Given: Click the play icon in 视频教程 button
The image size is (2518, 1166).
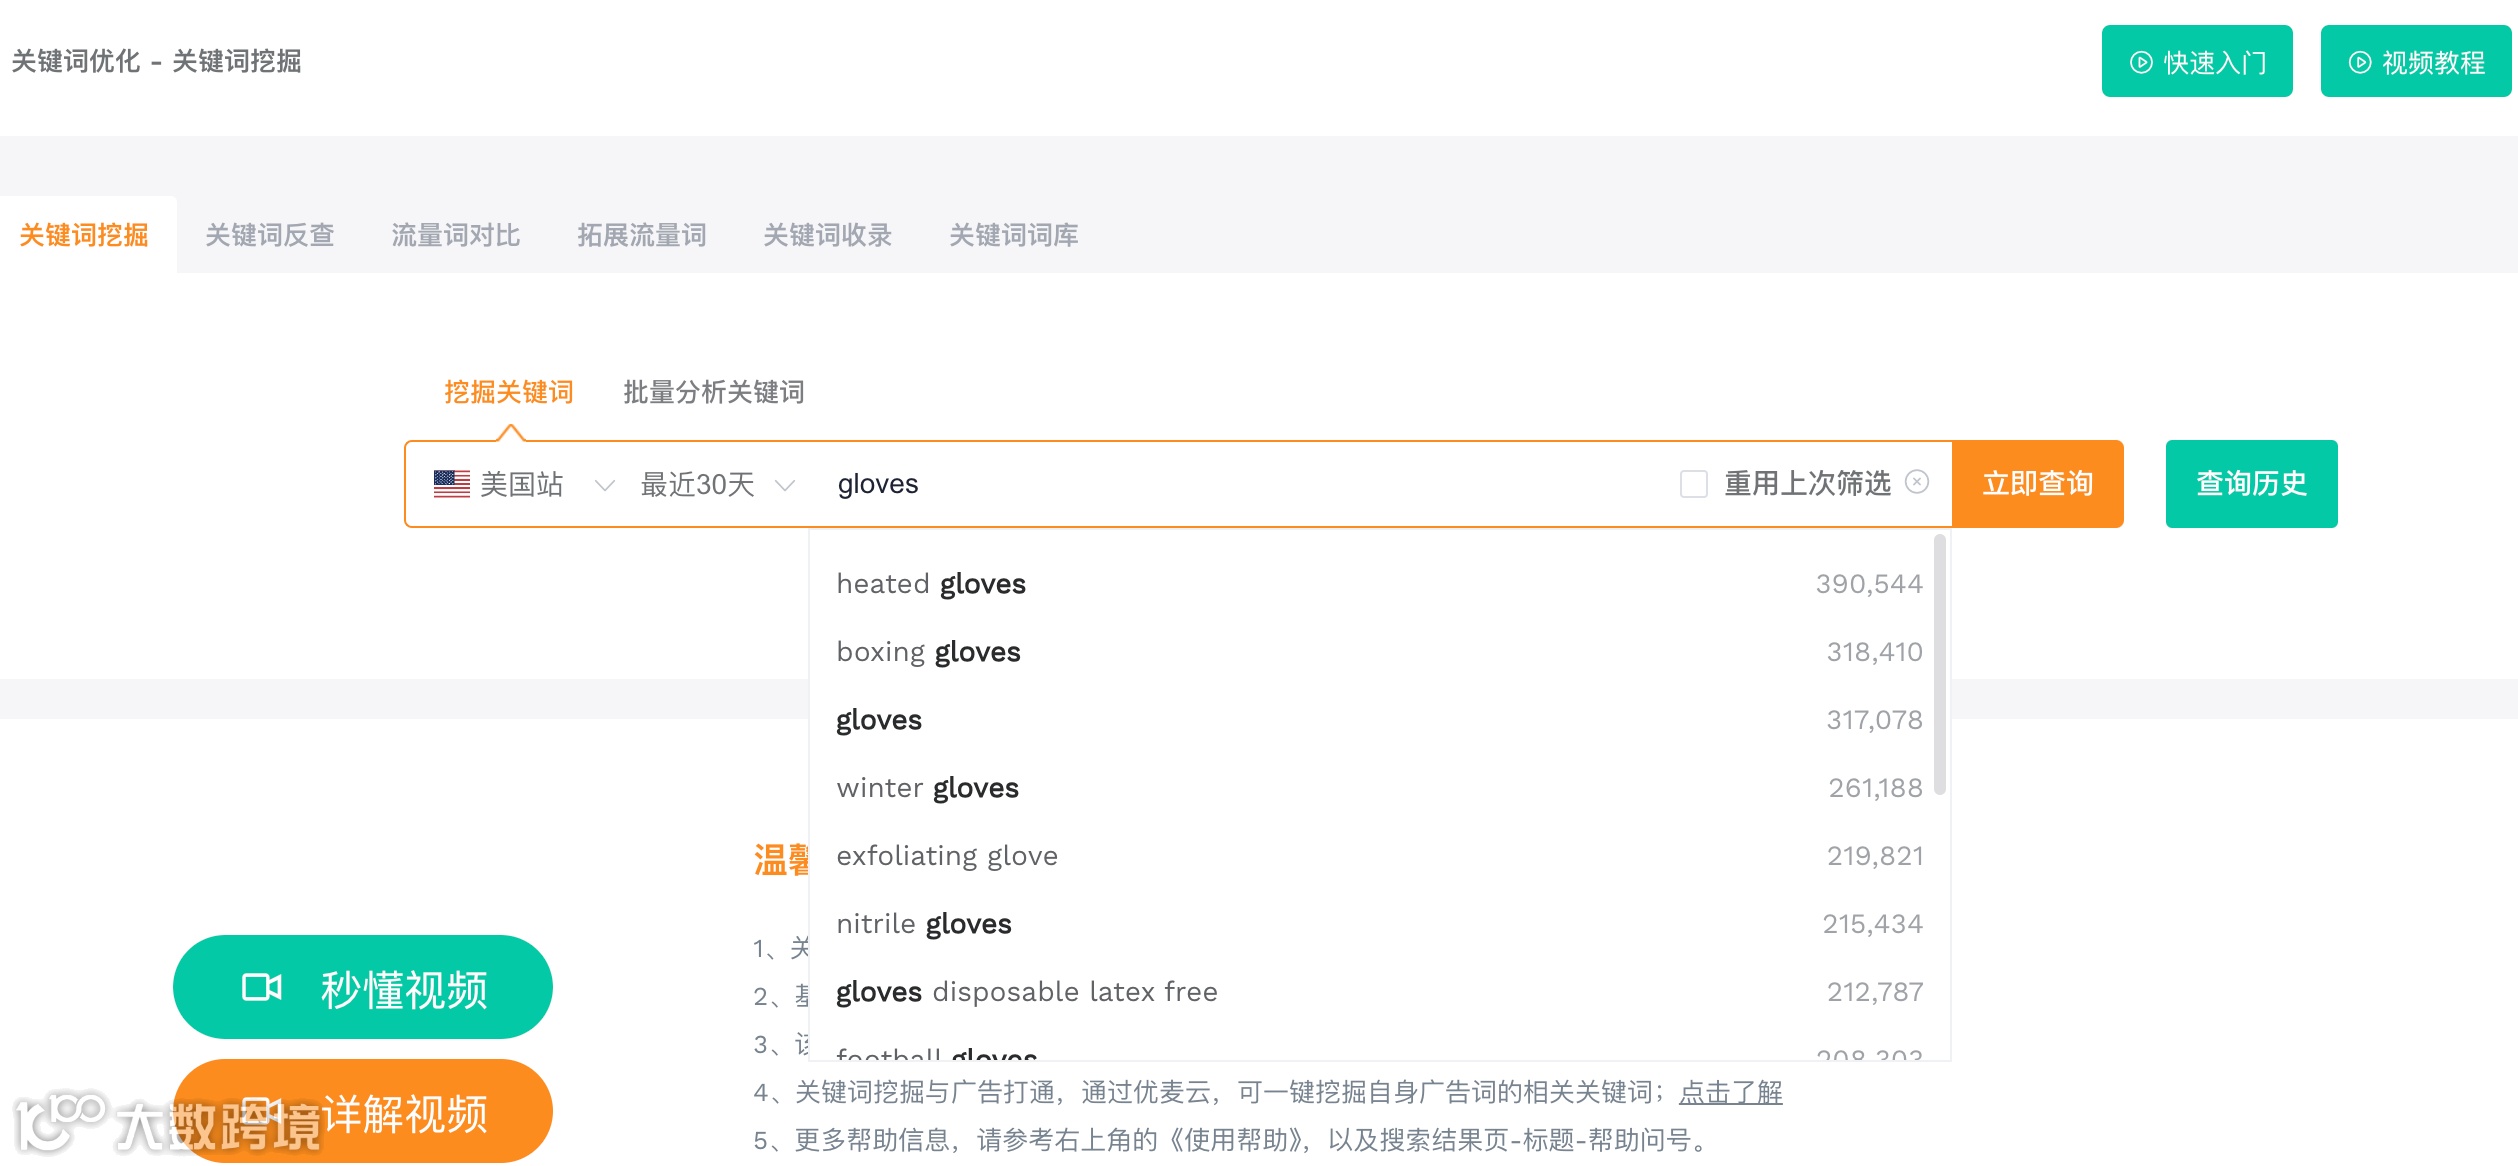Looking at the screenshot, I should 2359,62.
